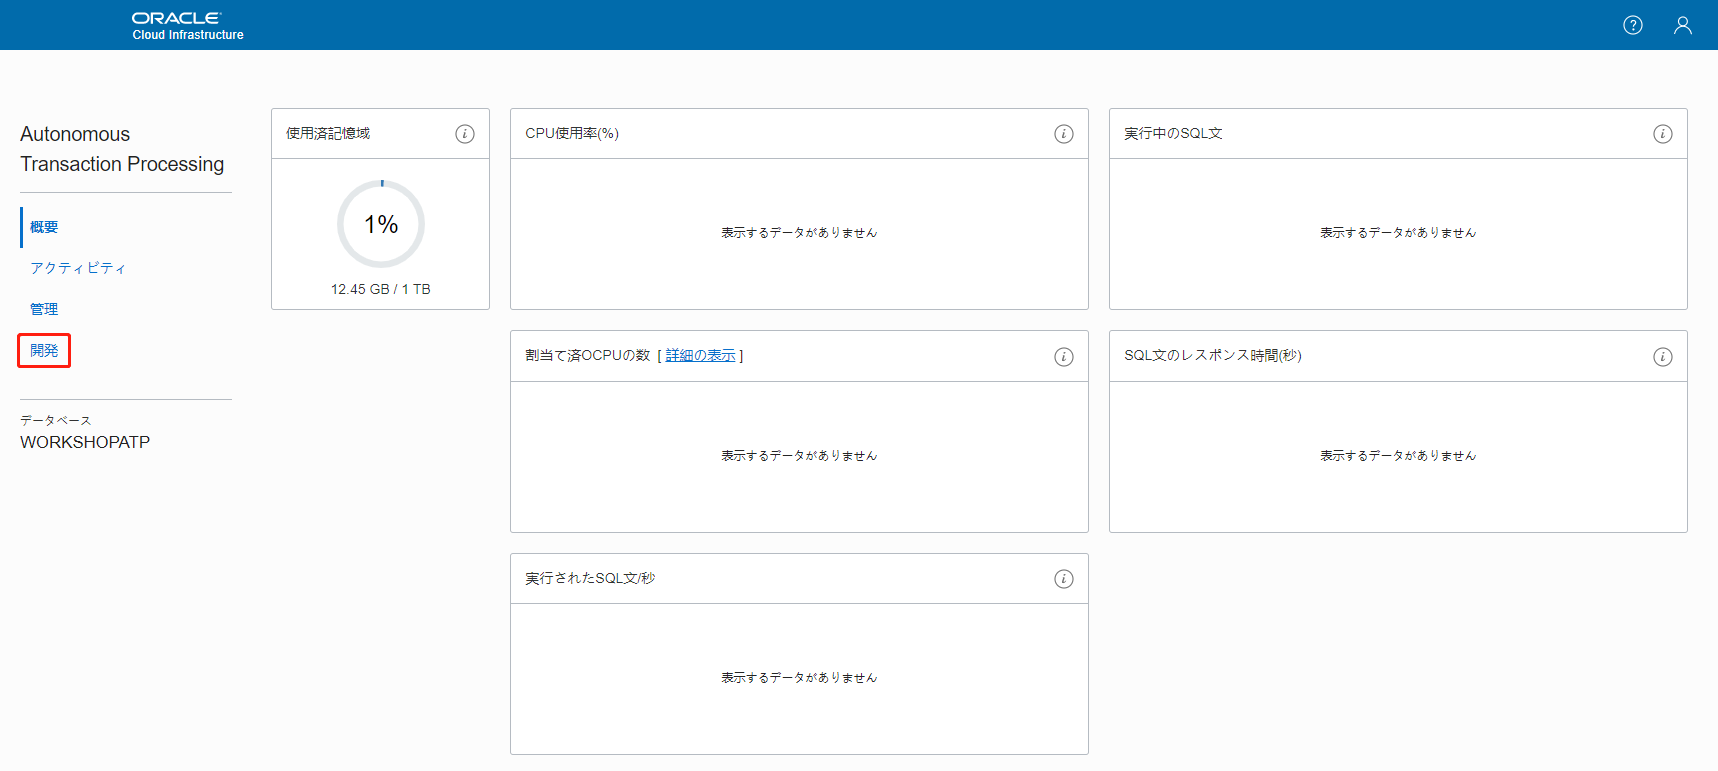This screenshot has width=1718, height=771.
Task: Open the user profile icon
Action: click(x=1682, y=25)
